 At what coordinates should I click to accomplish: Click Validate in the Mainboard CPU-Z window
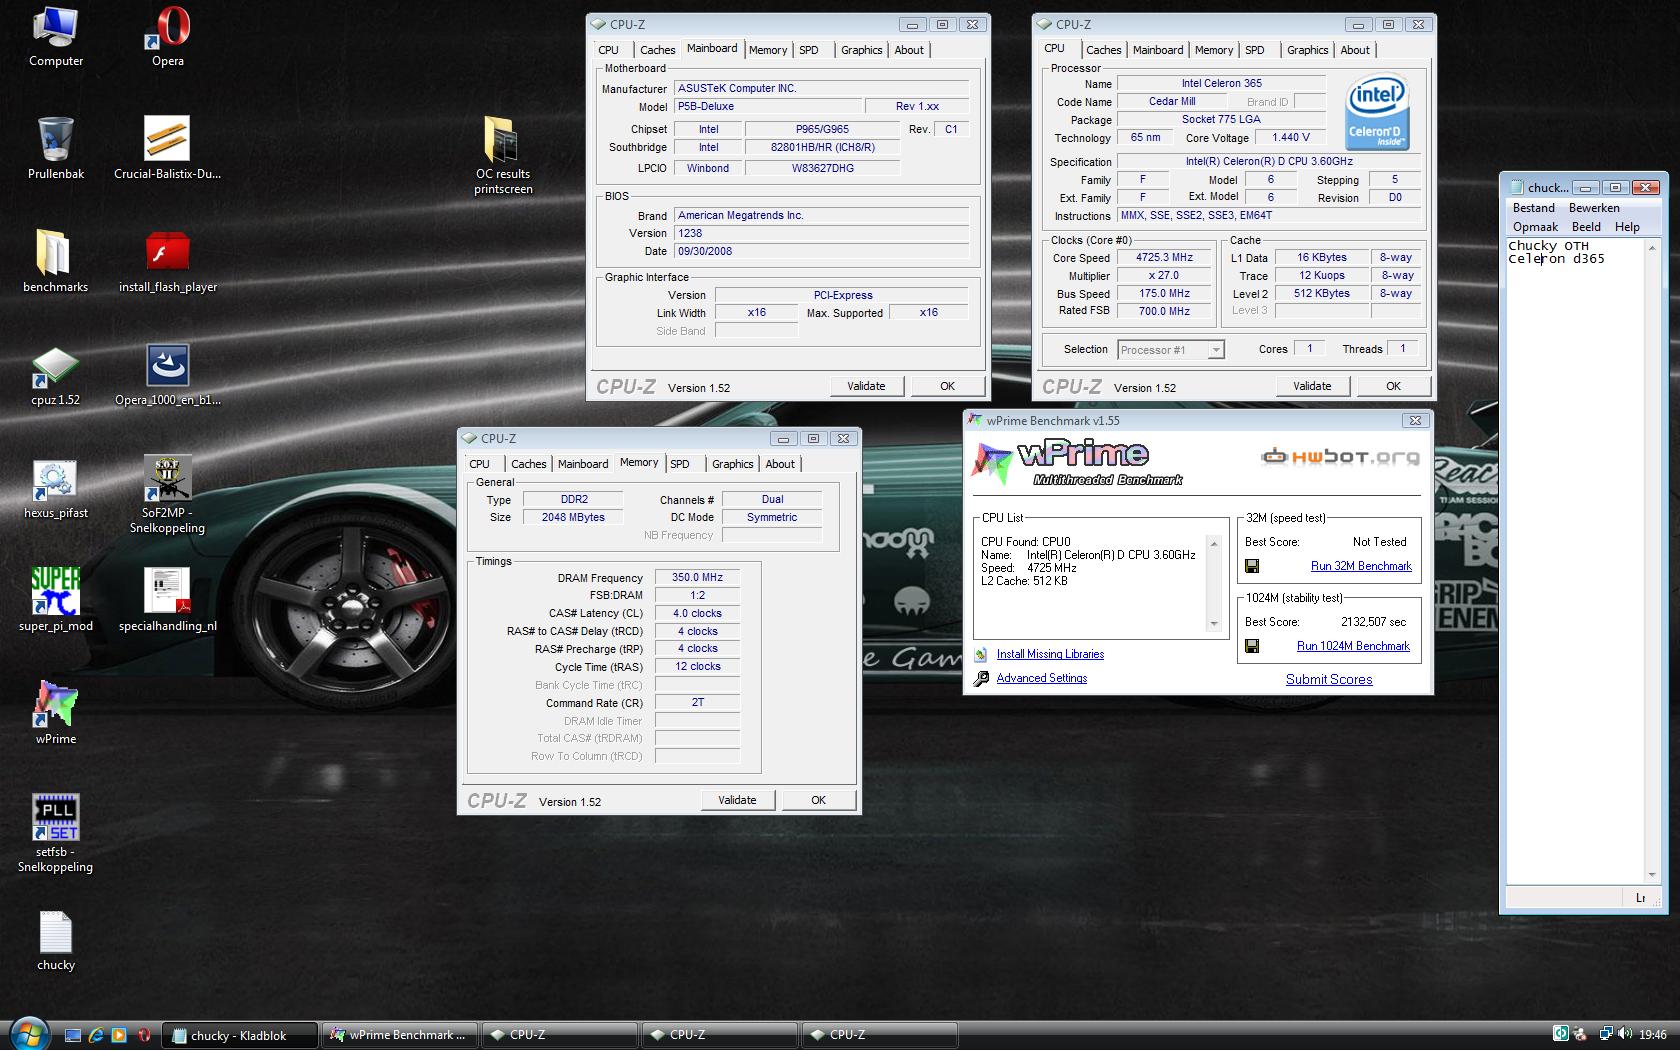click(x=866, y=386)
